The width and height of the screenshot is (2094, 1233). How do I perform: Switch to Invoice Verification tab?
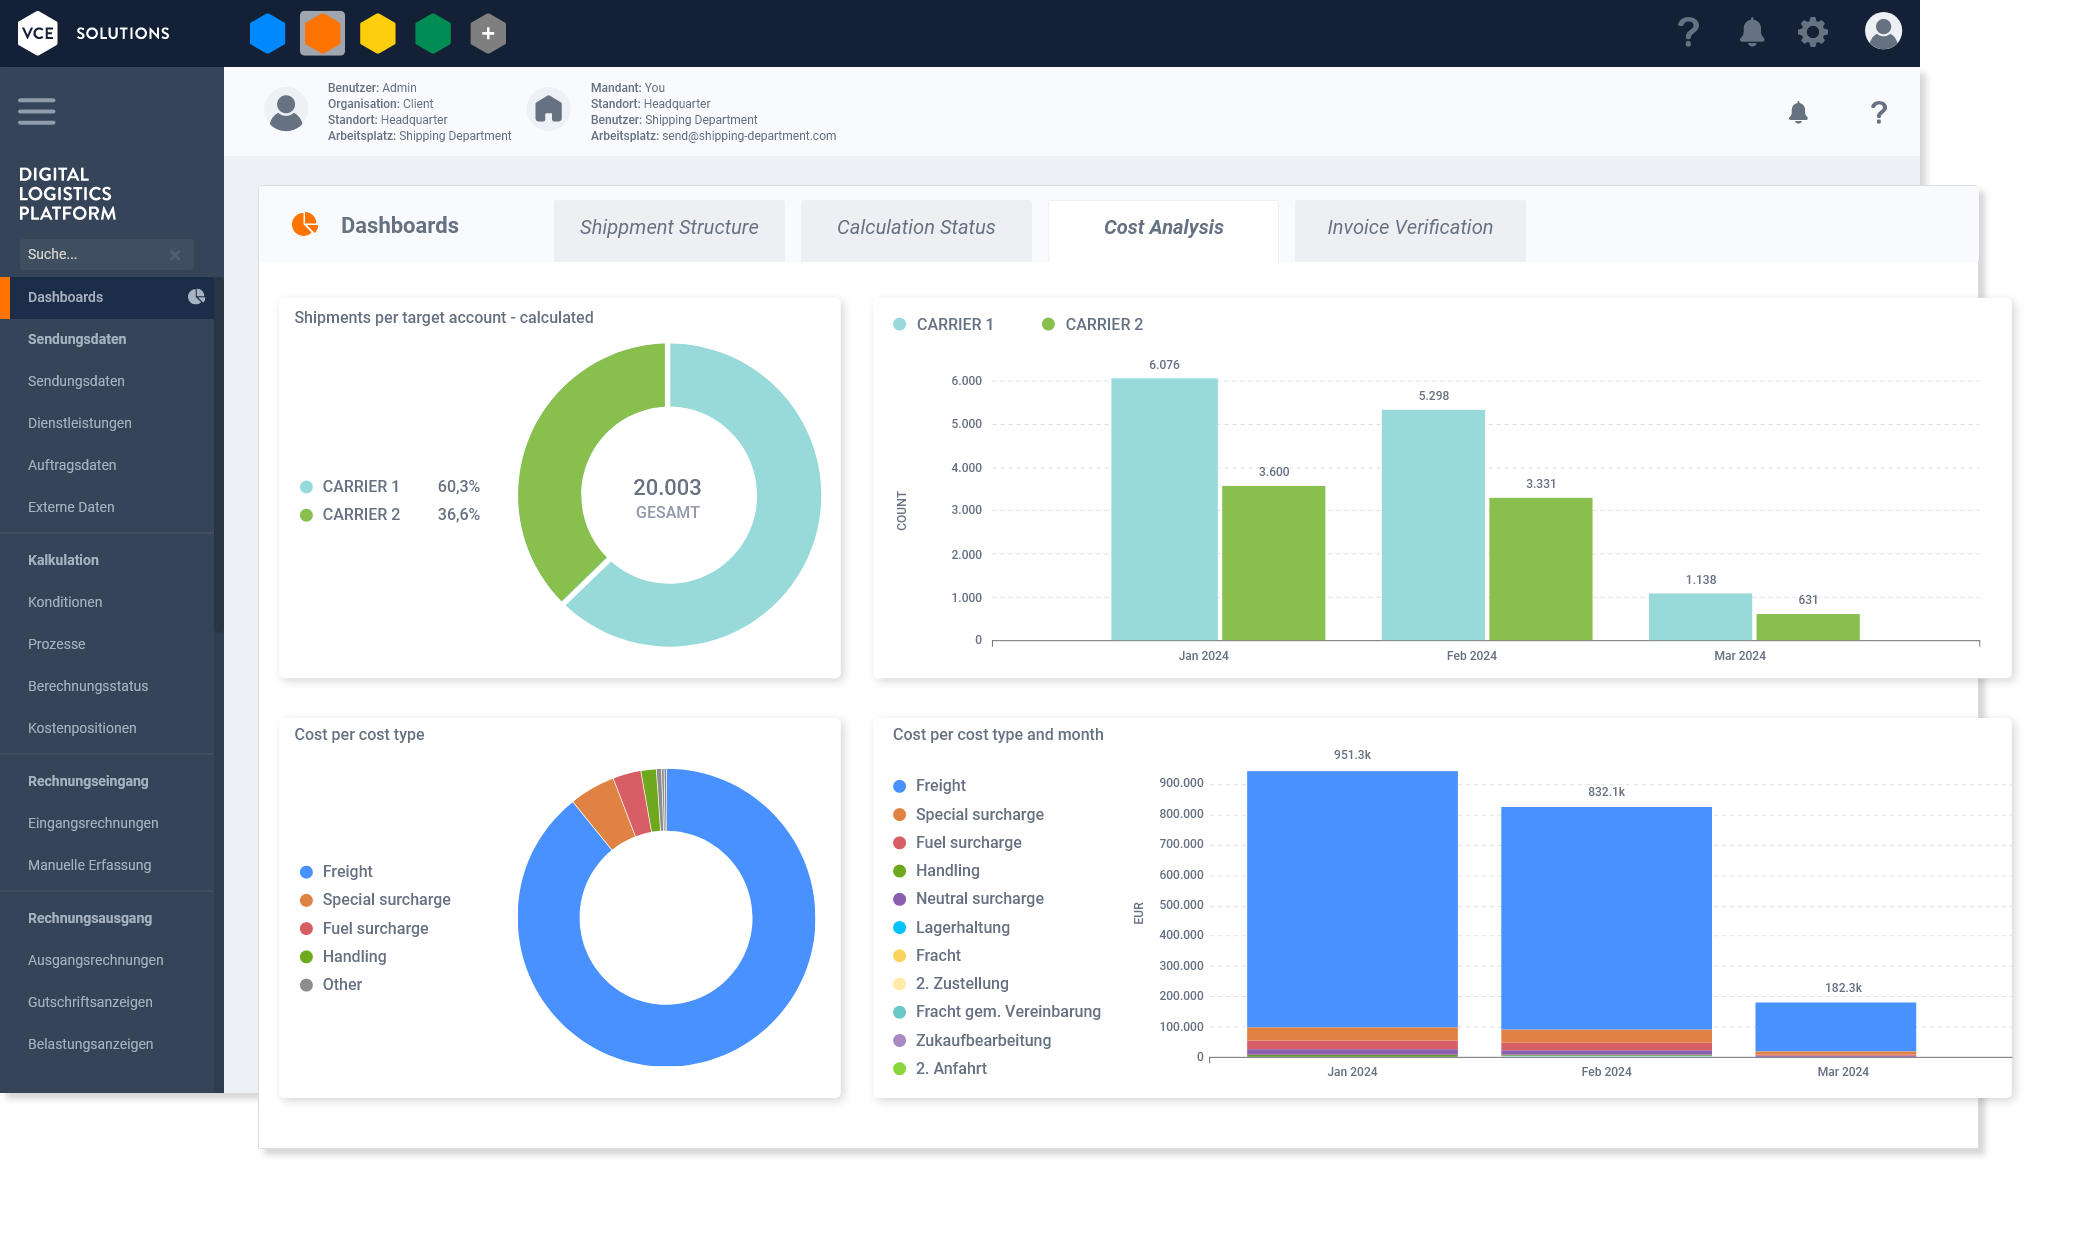click(1409, 228)
